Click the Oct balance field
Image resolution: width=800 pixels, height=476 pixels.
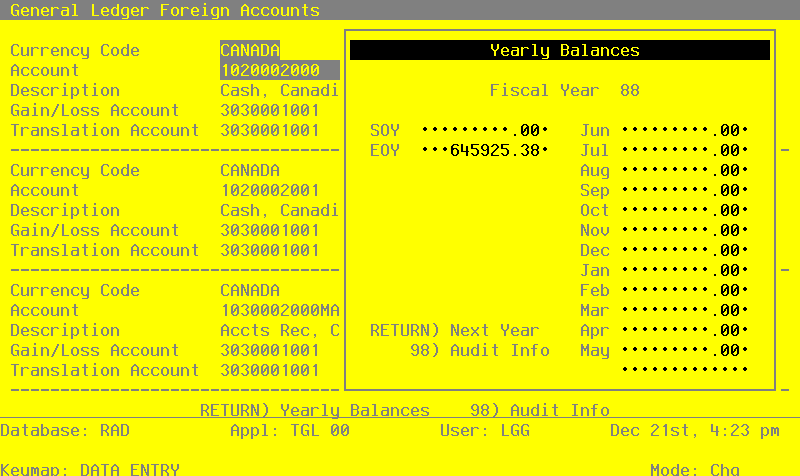pos(685,210)
